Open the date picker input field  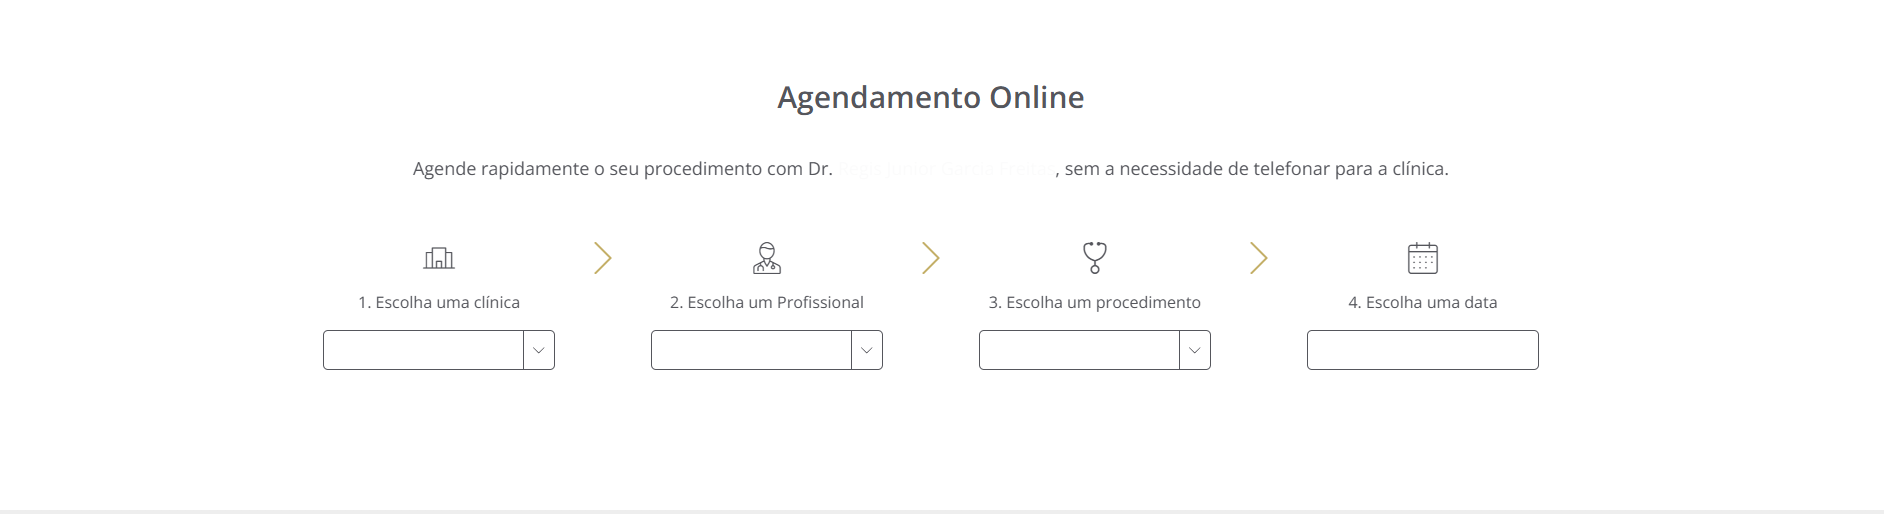coord(1422,350)
